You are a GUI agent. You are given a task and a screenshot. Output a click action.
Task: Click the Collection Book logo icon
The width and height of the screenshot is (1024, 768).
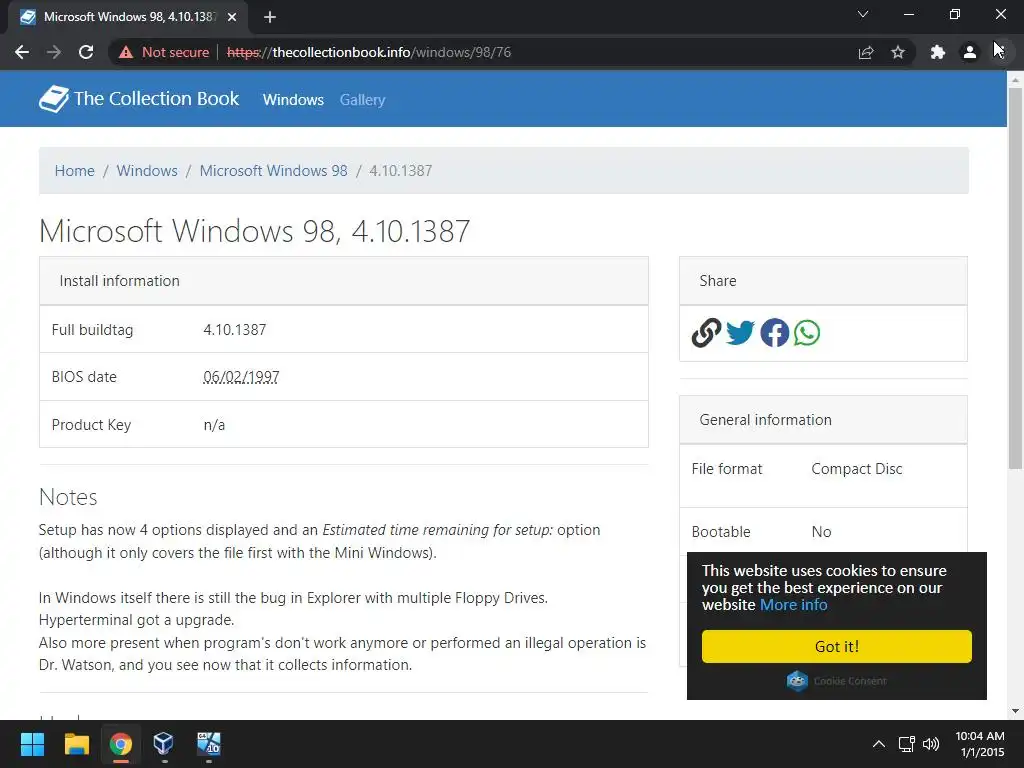54,99
